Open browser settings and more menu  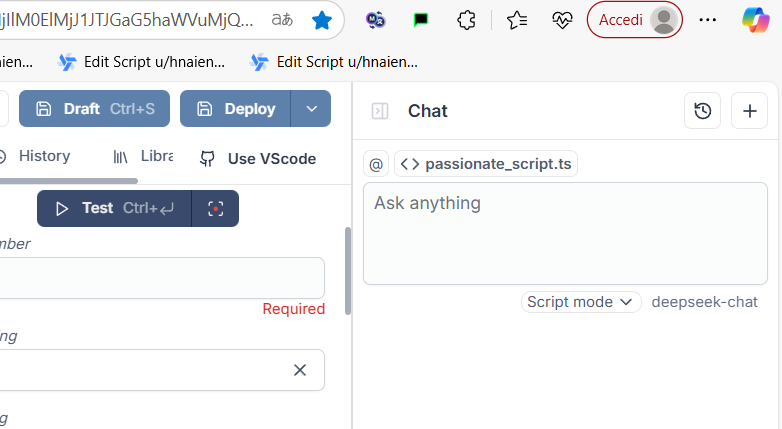(708, 20)
